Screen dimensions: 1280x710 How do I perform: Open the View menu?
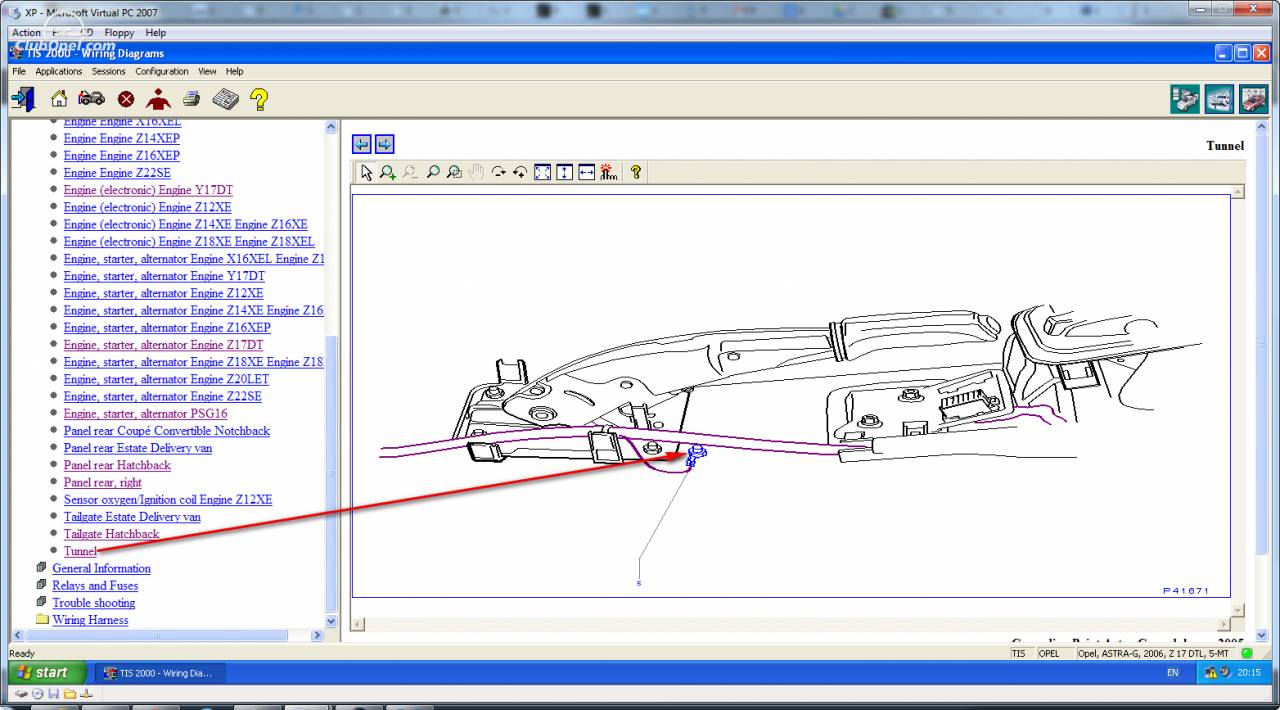click(207, 71)
